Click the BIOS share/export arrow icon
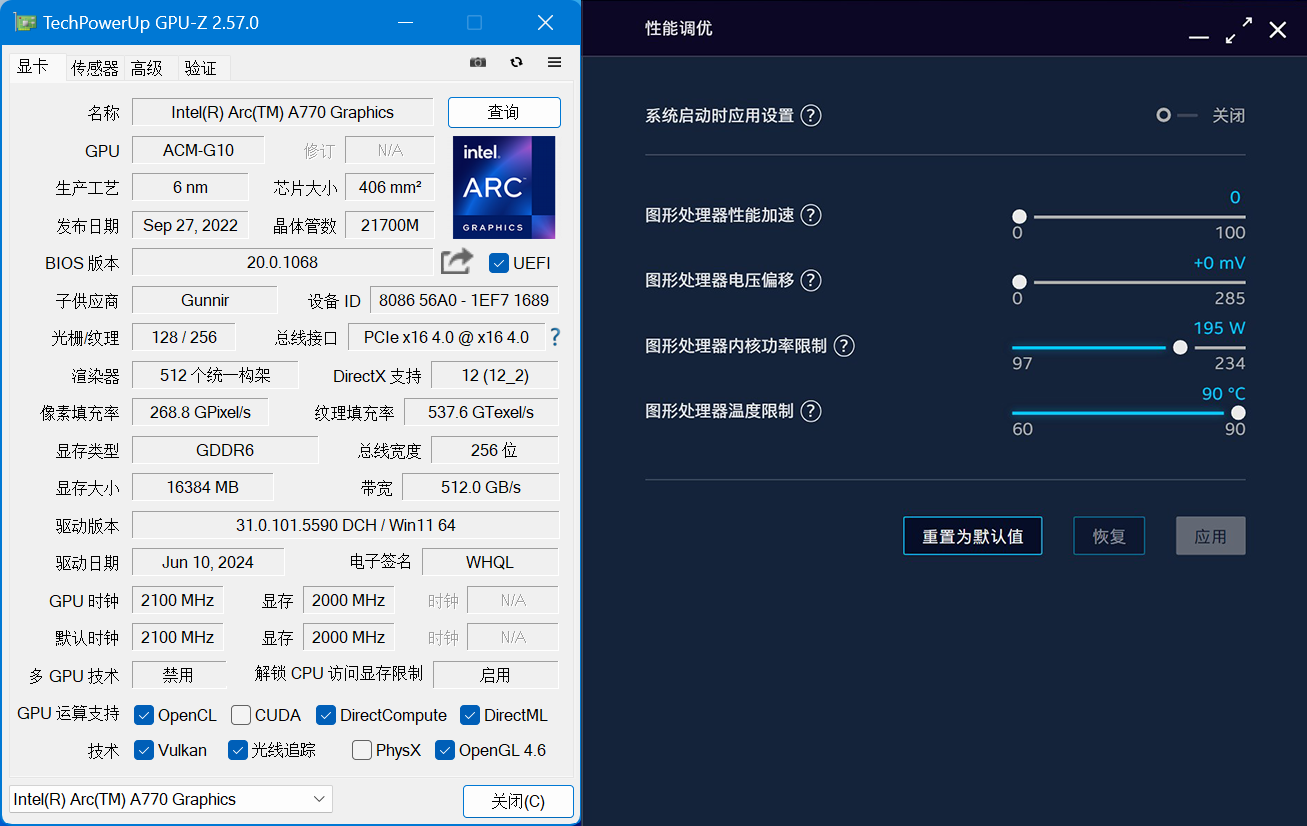 [x=457, y=262]
